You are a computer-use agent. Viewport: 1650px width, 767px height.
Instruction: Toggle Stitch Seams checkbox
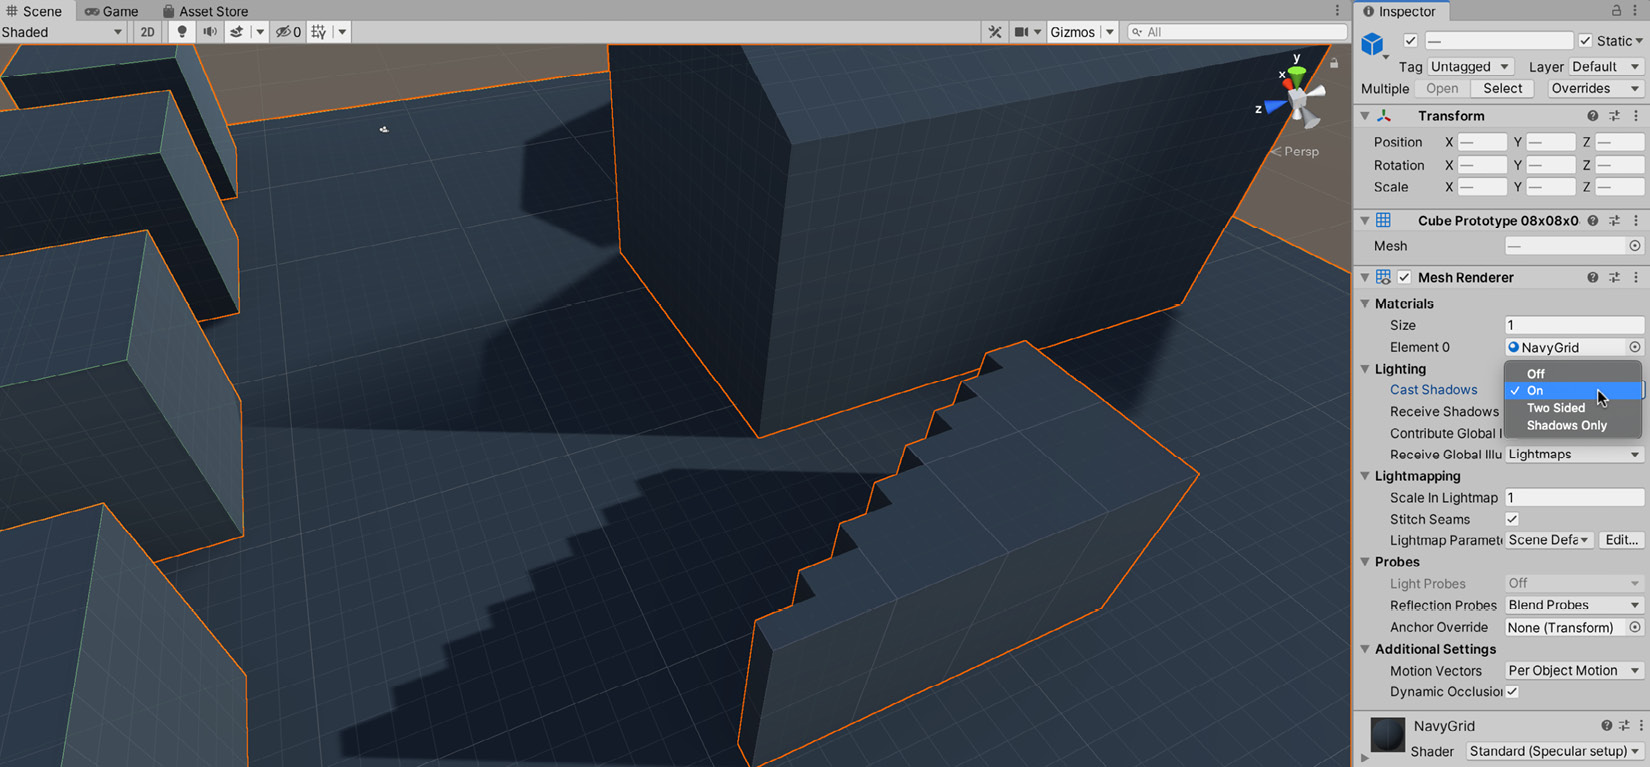[1512, 519]
